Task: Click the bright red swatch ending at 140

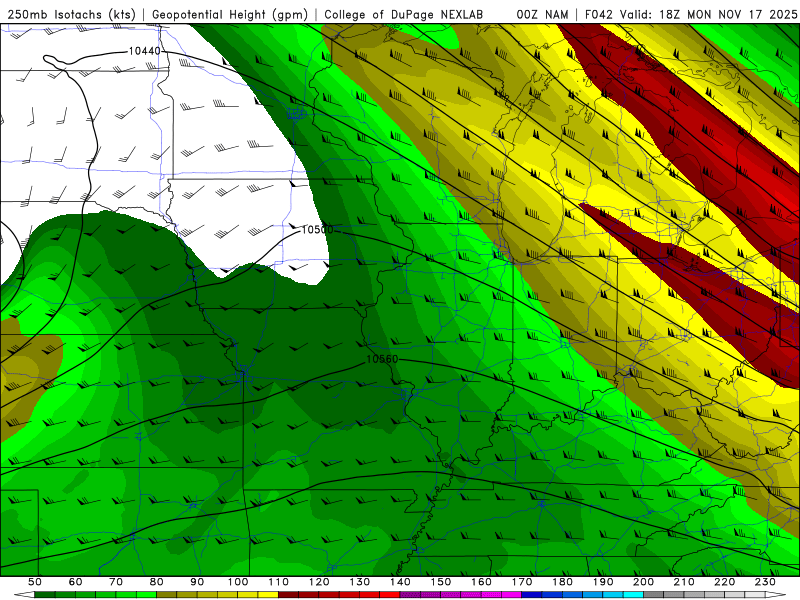Action: pyautogui.click(x=390, y=594)
